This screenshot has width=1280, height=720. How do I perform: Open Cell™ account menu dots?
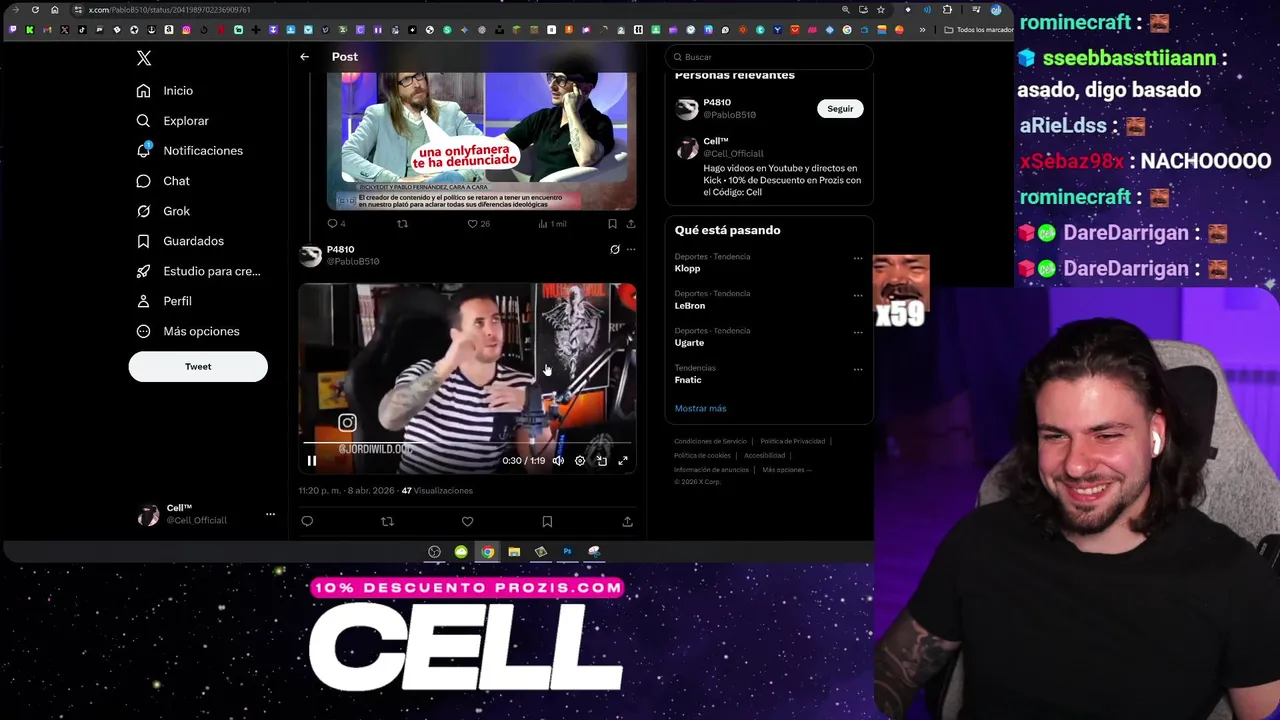tap(270, 514)
